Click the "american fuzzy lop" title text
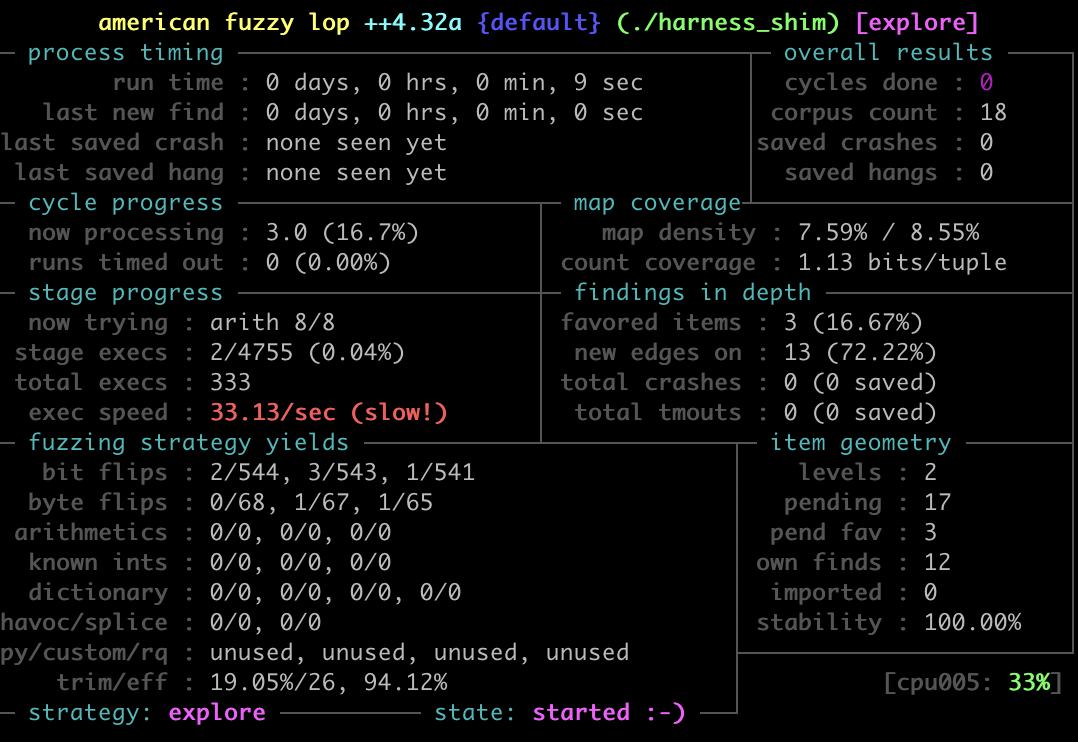The width and height of the screenshot is (1078, 742). (x=223, y=23)
